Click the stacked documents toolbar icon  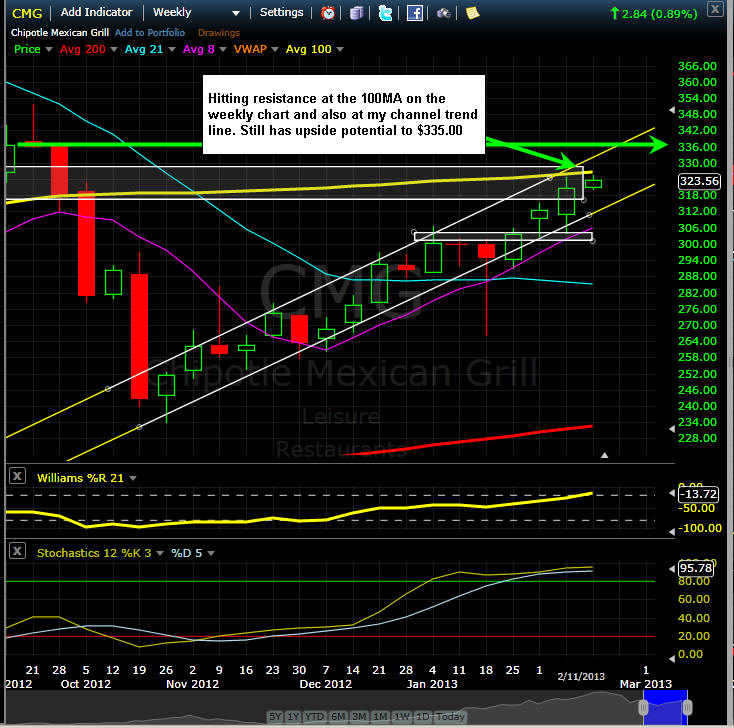pyautogui.click(x=356, y=13)
